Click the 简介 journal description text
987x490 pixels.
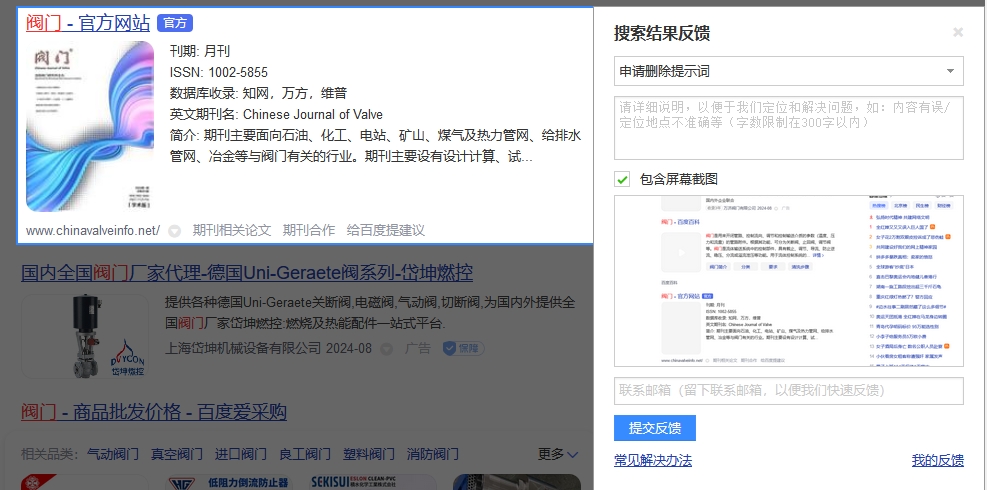click(x=375, y=146)
